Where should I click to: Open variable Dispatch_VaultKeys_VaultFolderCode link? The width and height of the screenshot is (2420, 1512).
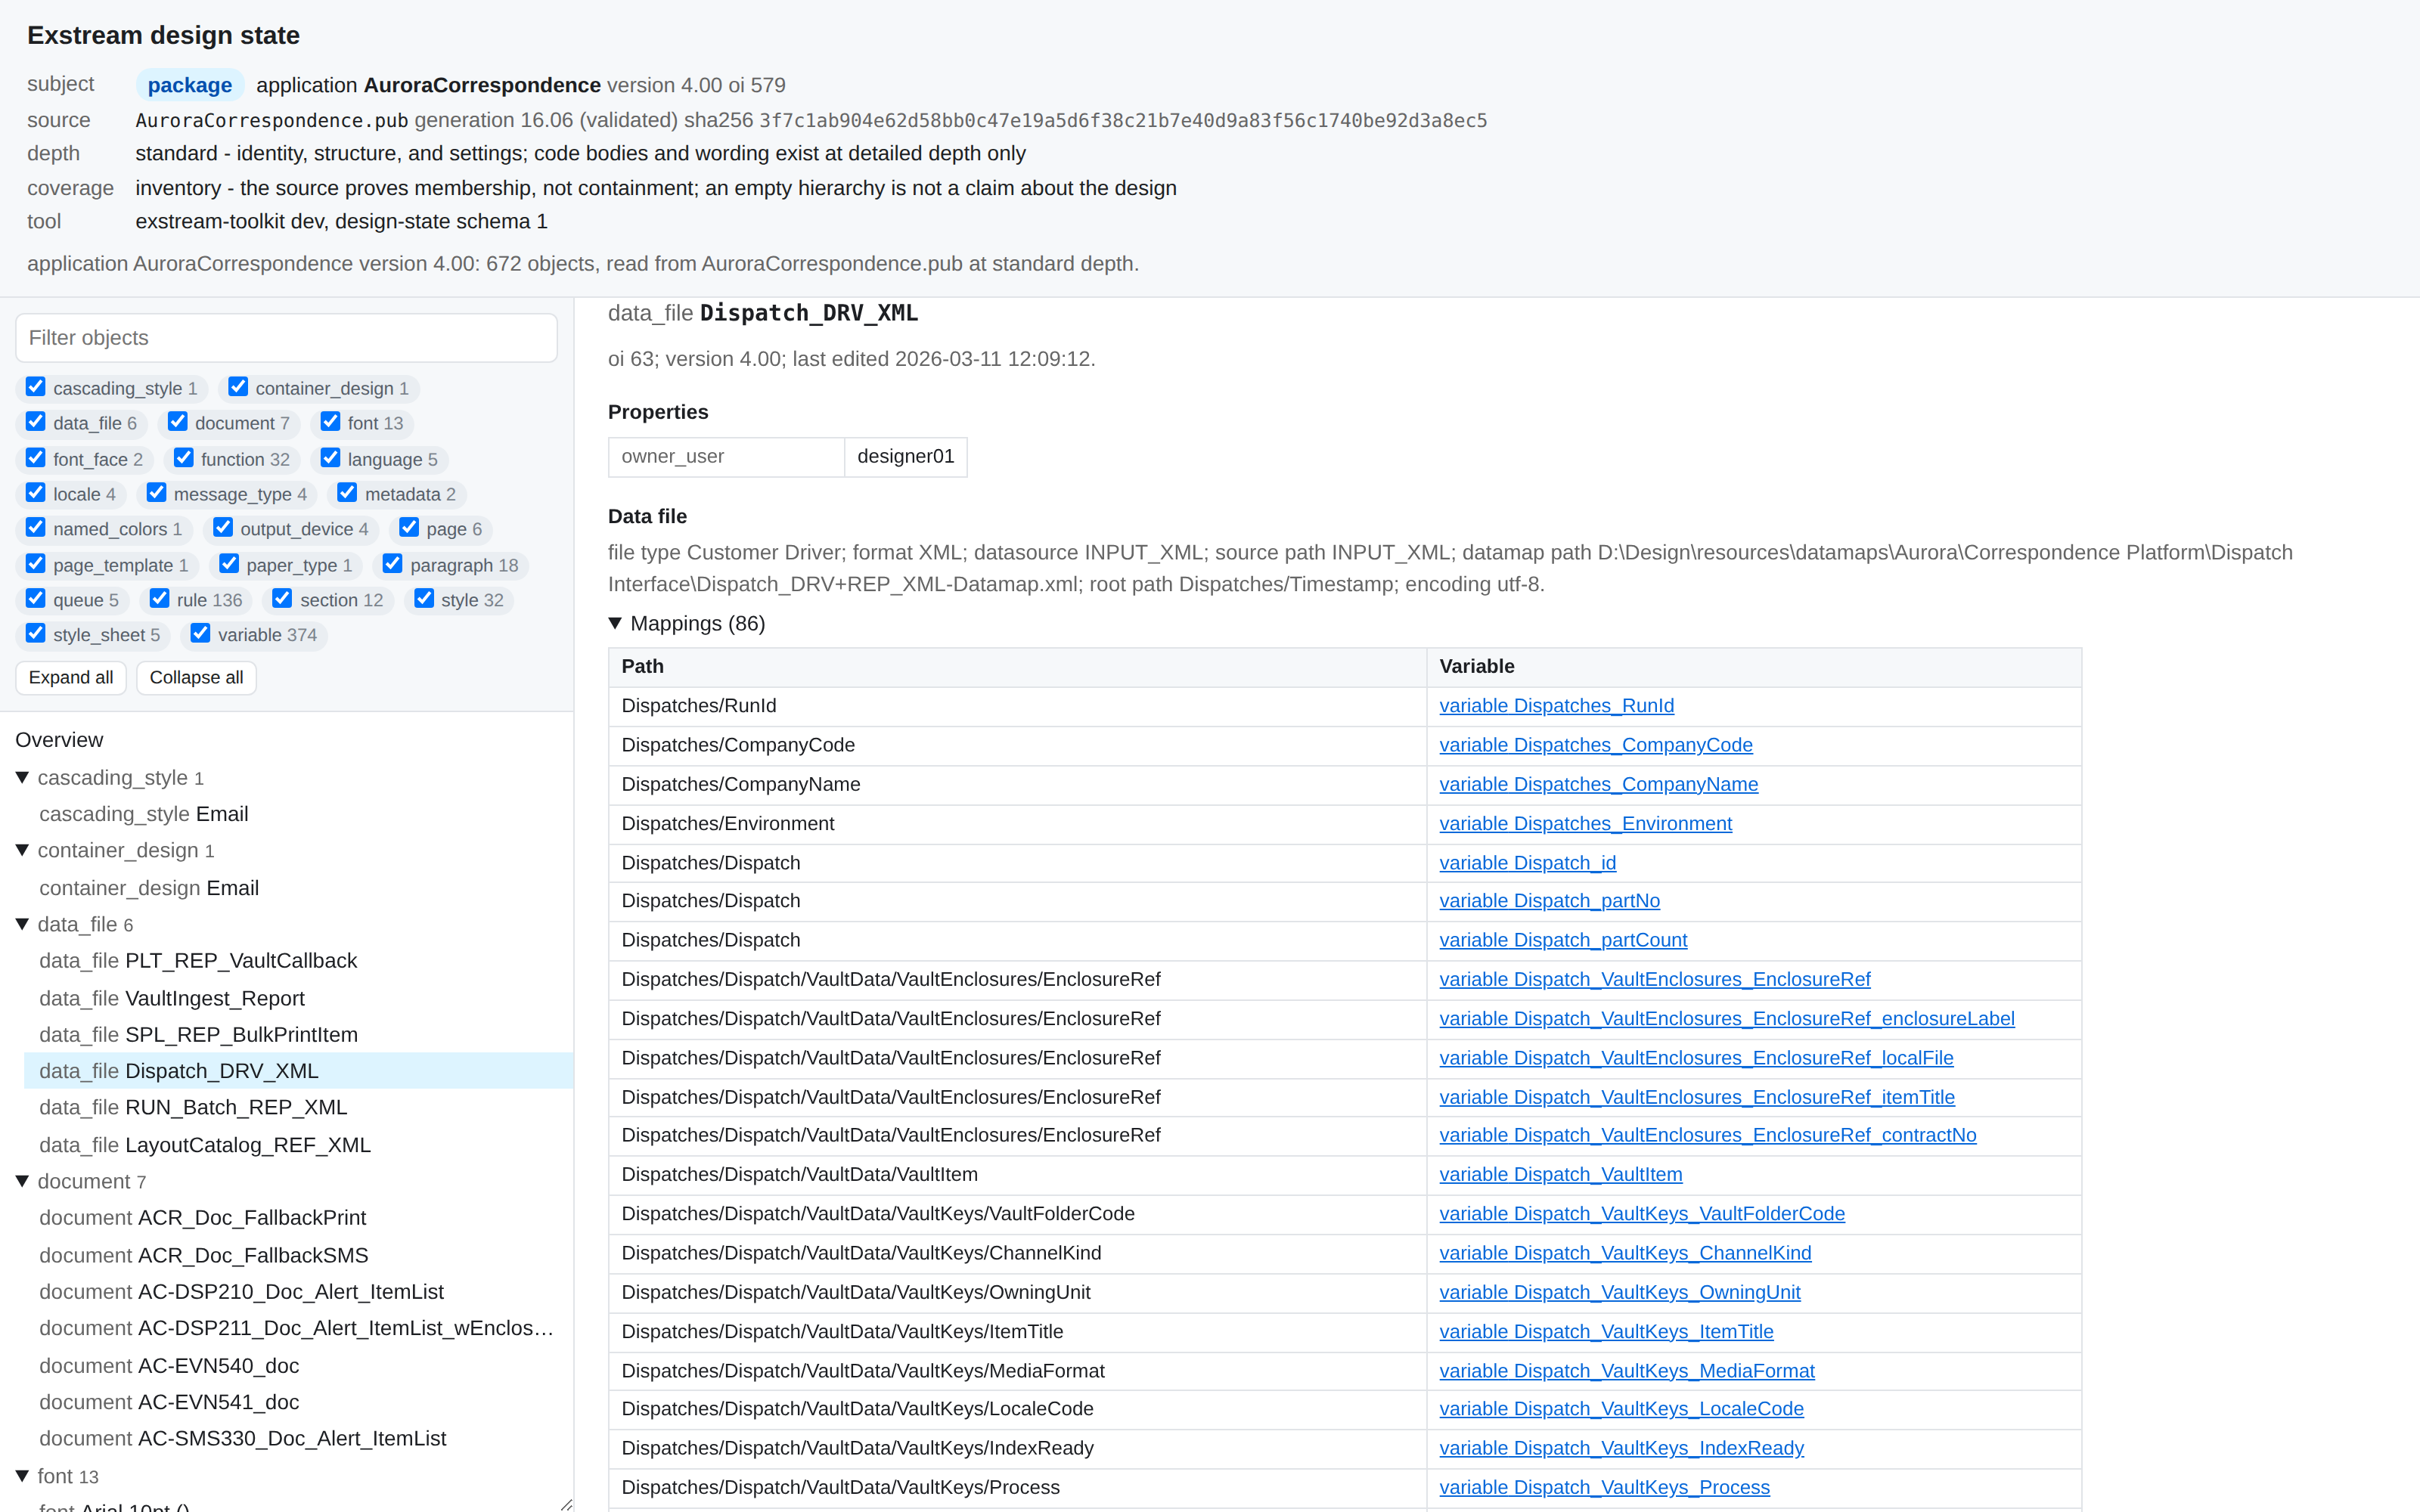tap(1642, 1214)
